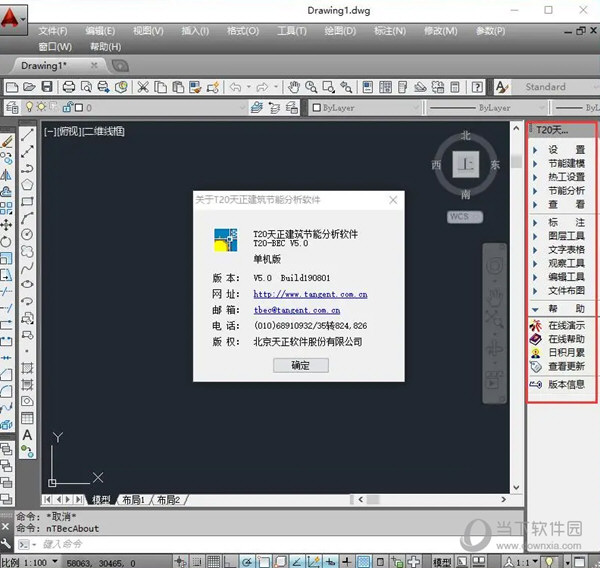The height and width of the screenshot is (568, 600).
Task: Save the drawing with the floppy icon
Action: point(47,87)
